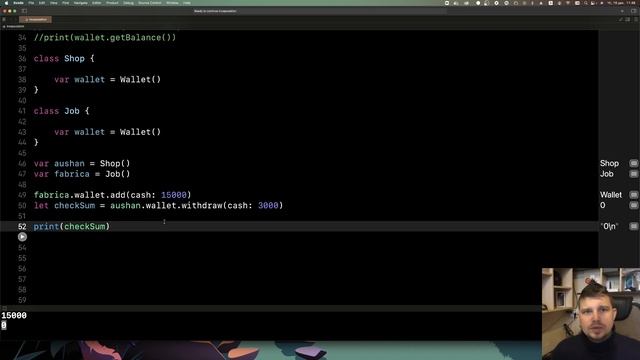The image size is (640, 360).
Task: Open the Help menu
Action: tap(187, 3)
